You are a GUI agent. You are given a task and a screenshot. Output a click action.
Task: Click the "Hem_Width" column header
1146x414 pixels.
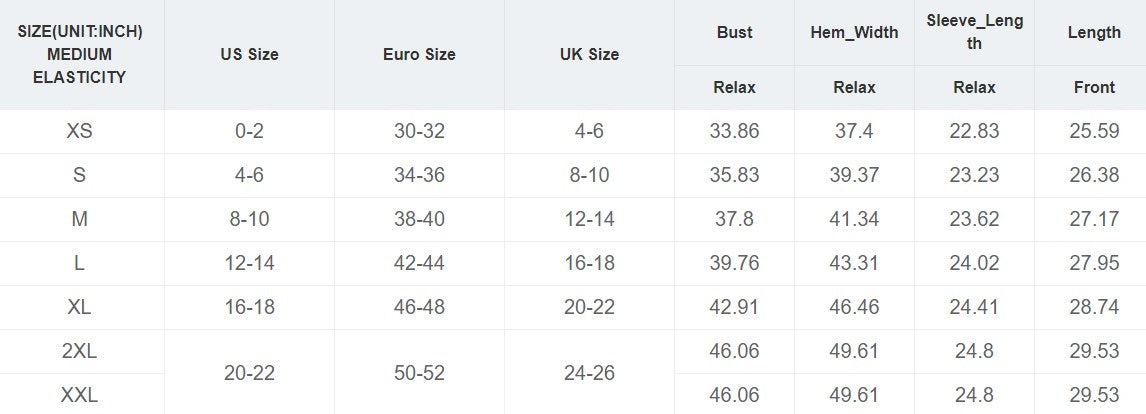click(x=854, y=32)
